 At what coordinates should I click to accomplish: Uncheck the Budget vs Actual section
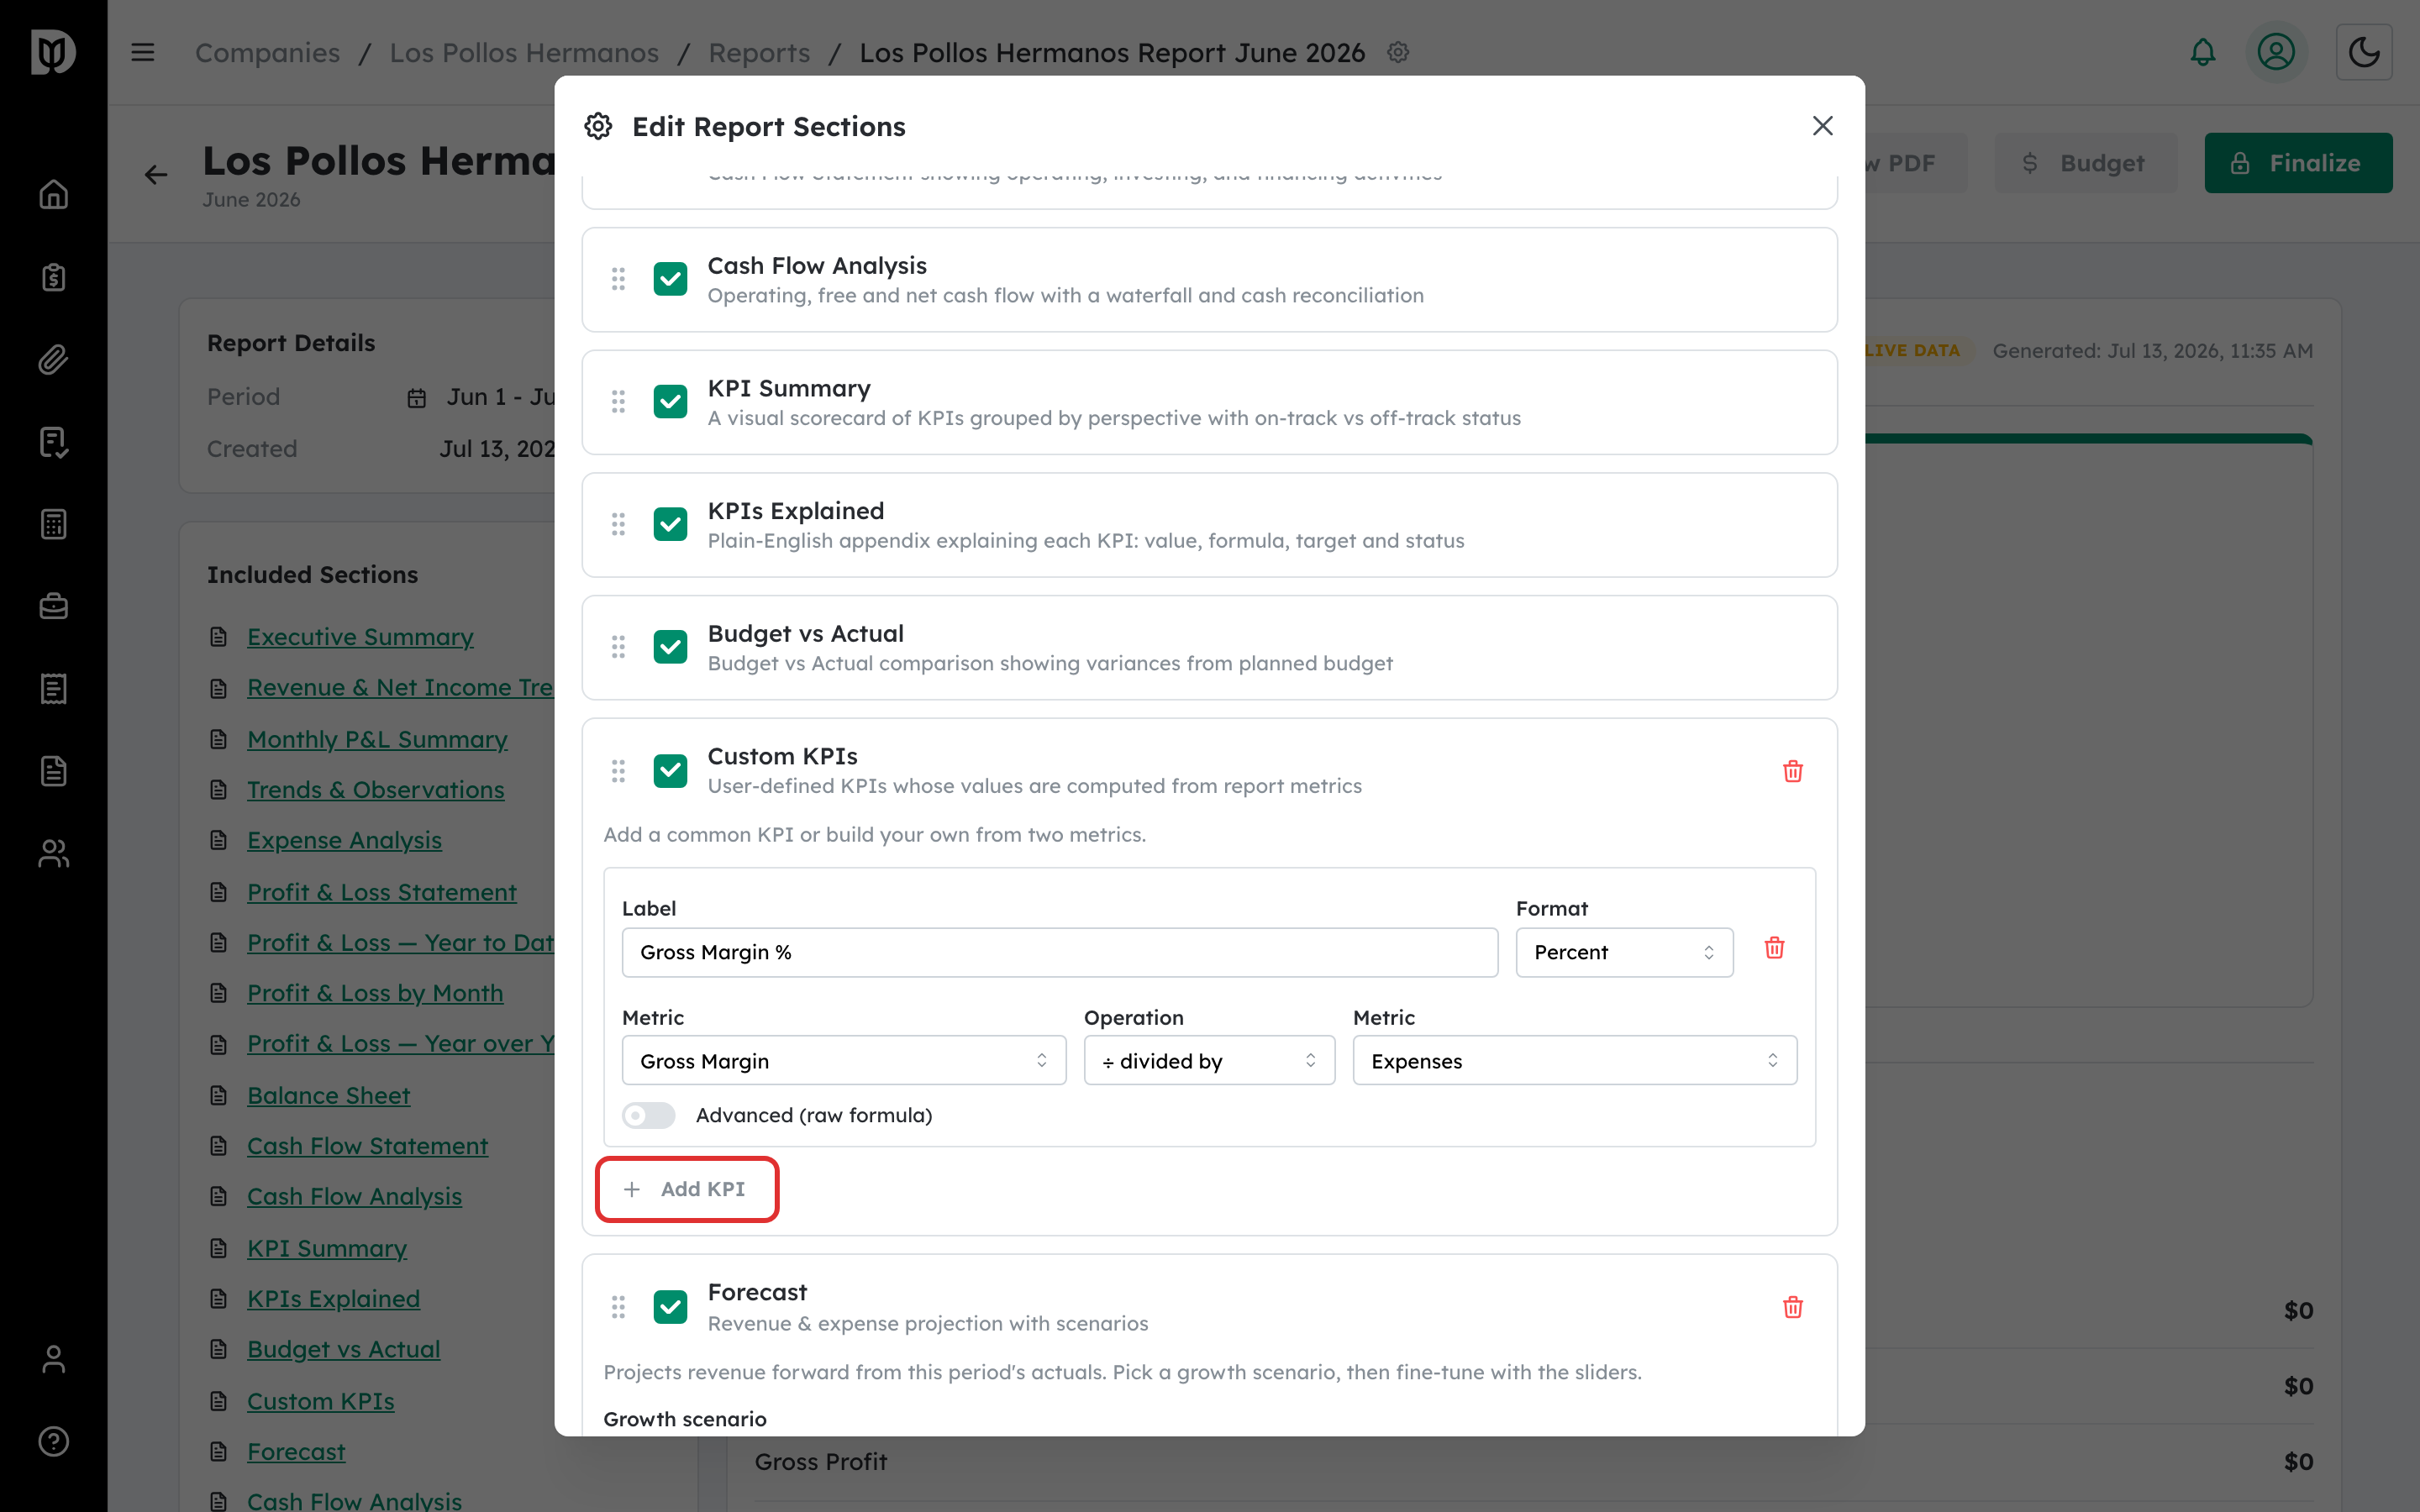point(670,647)
